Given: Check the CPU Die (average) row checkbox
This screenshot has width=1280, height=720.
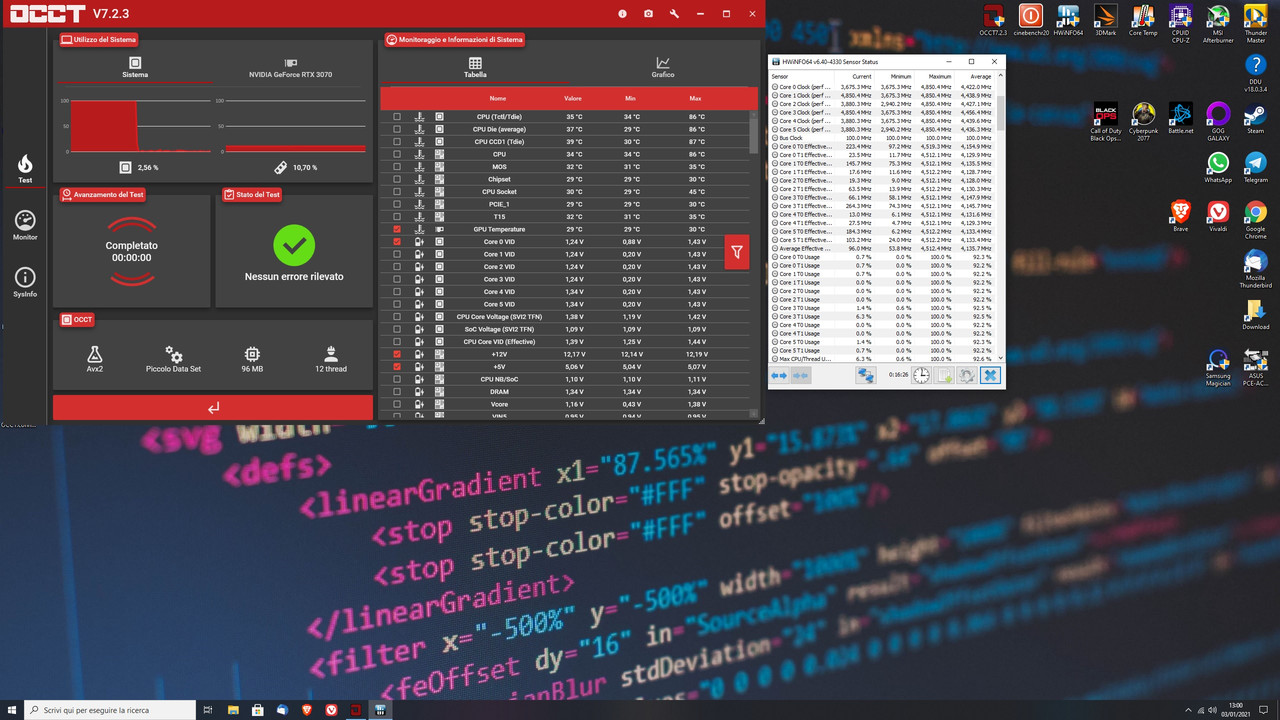Looking at the screenshot, I should click(x=397, y=129).
